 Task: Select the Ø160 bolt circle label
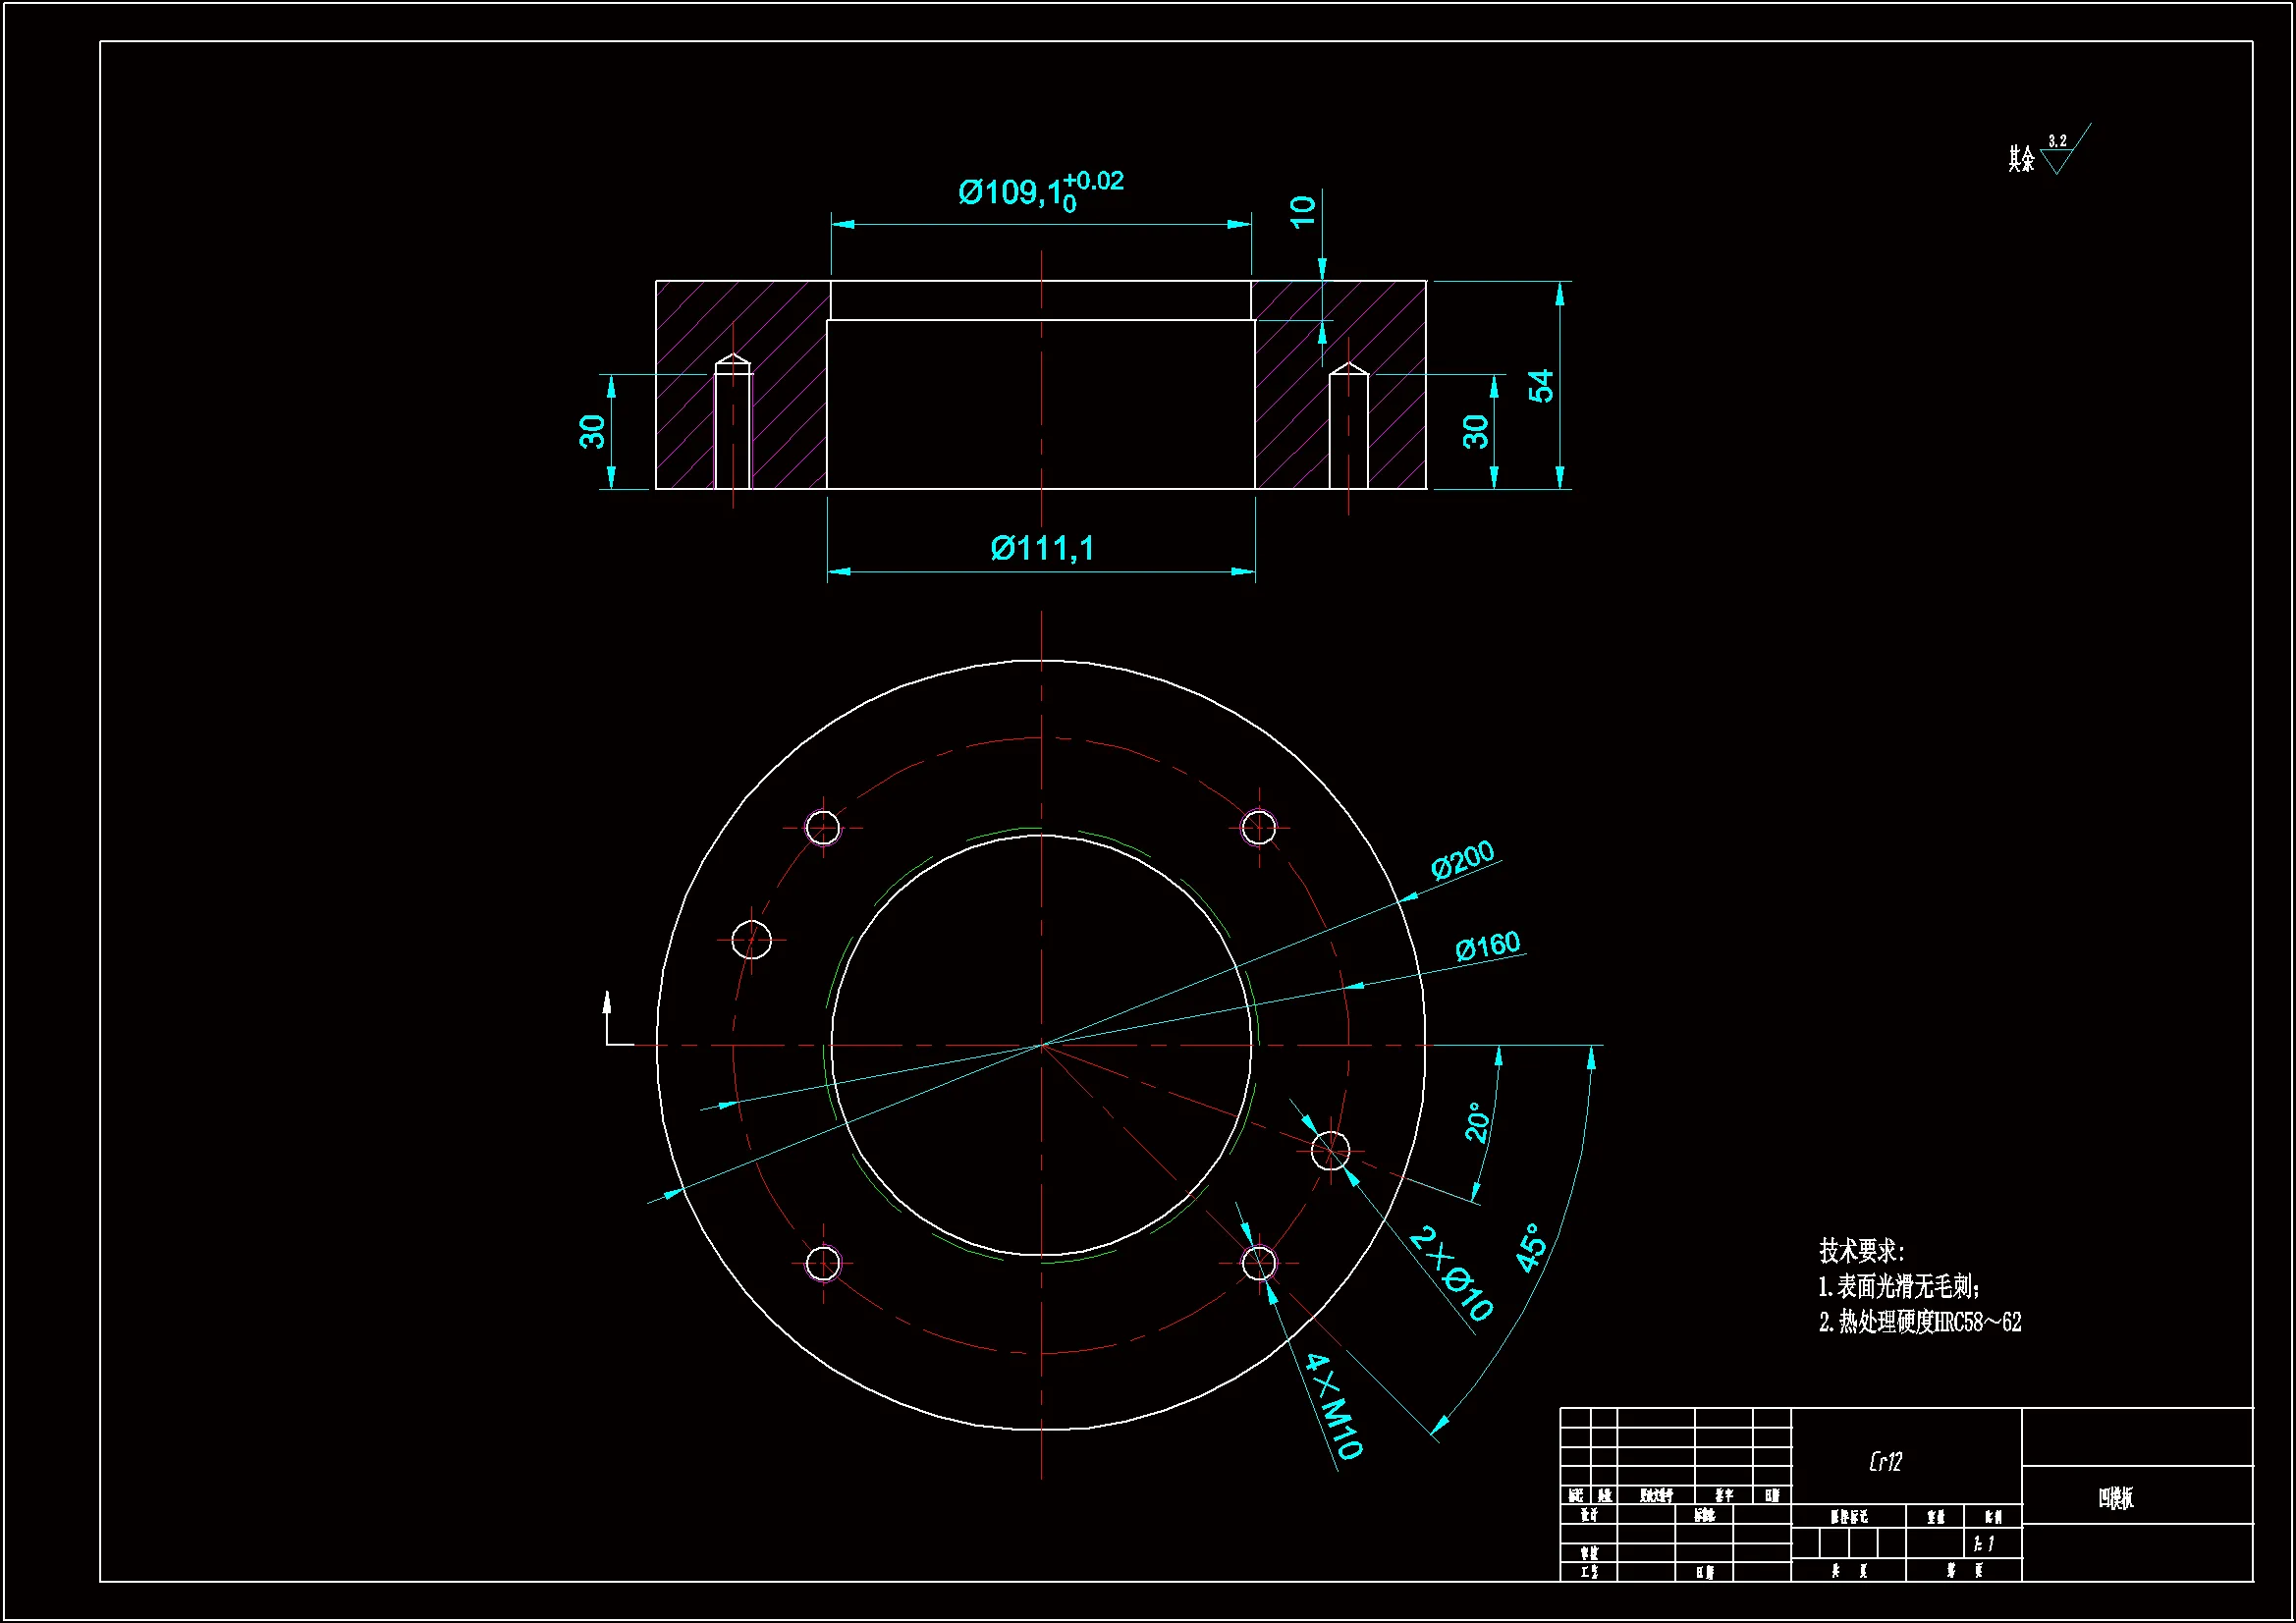1487,946
